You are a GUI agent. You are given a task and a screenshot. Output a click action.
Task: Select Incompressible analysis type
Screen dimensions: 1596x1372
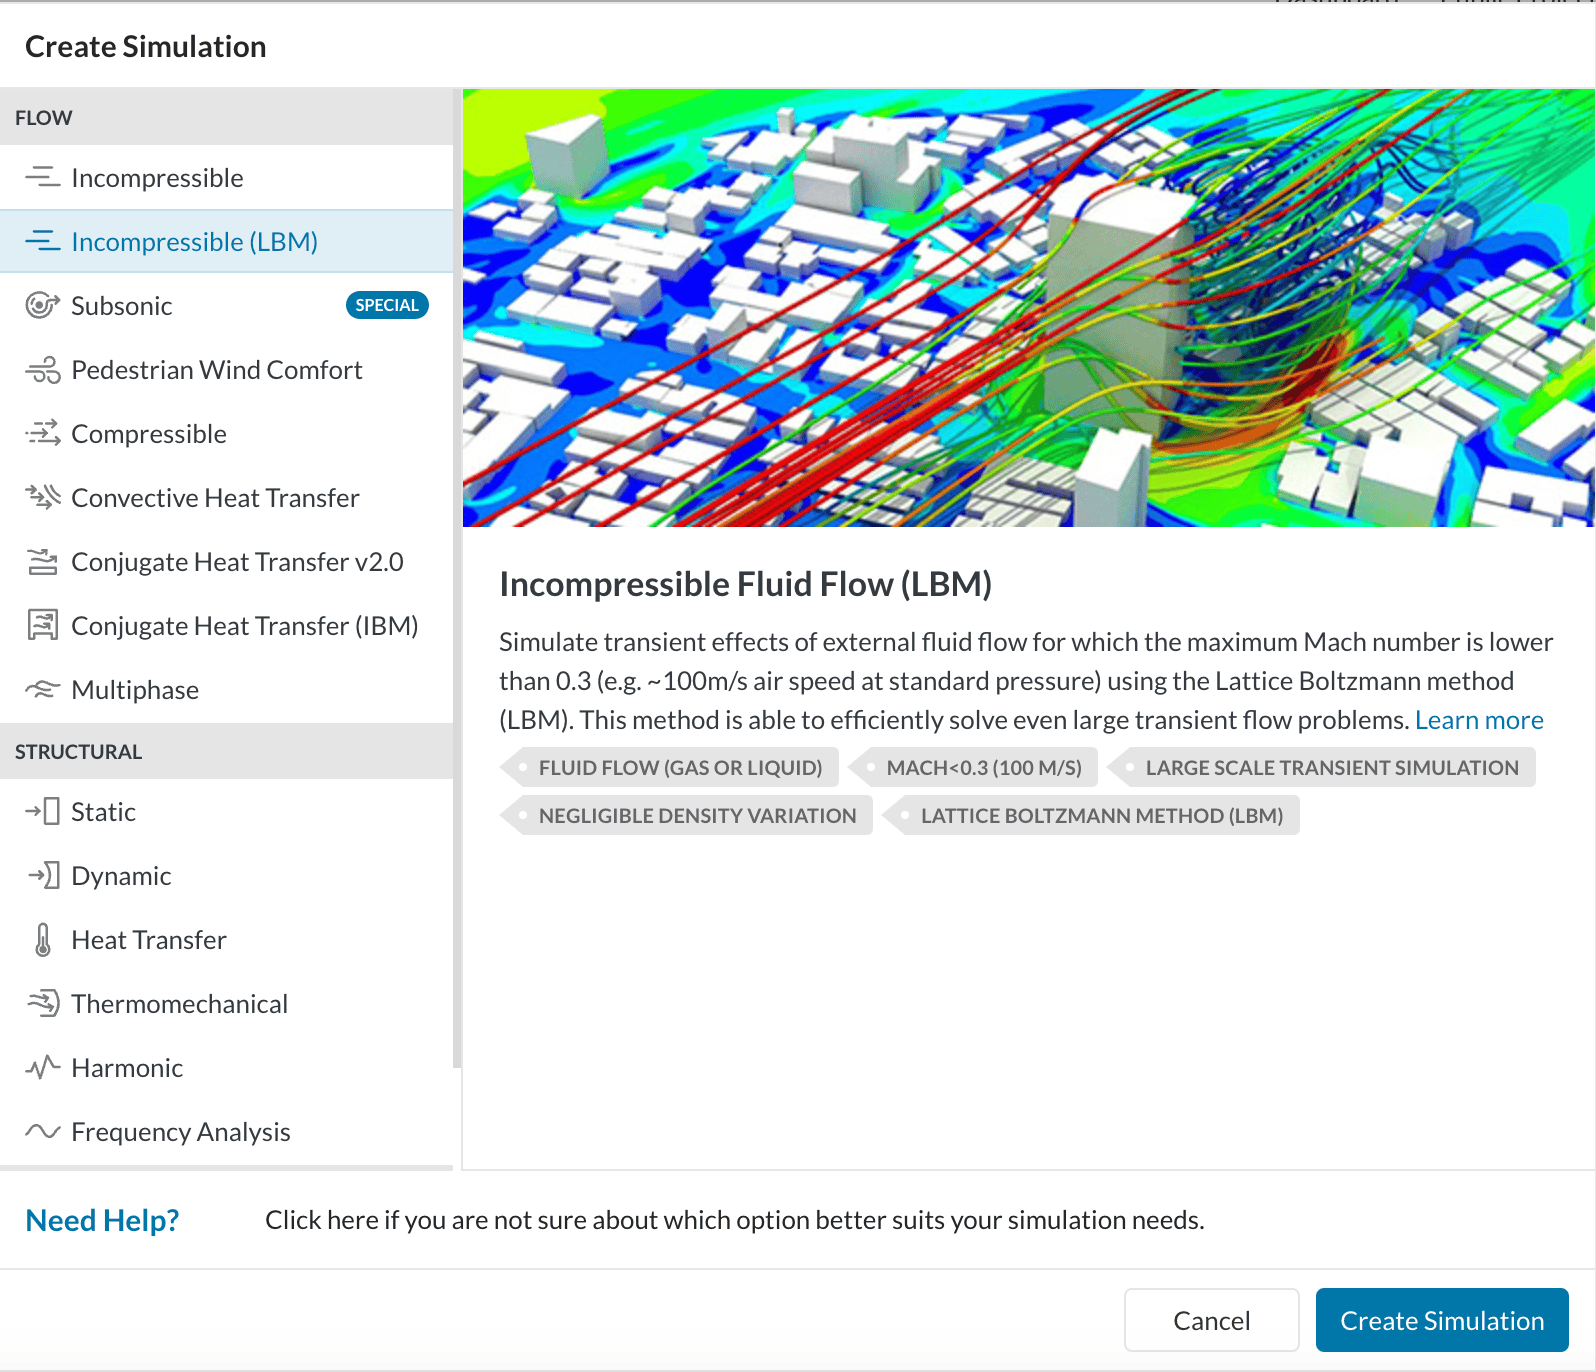tap(157, 178)
